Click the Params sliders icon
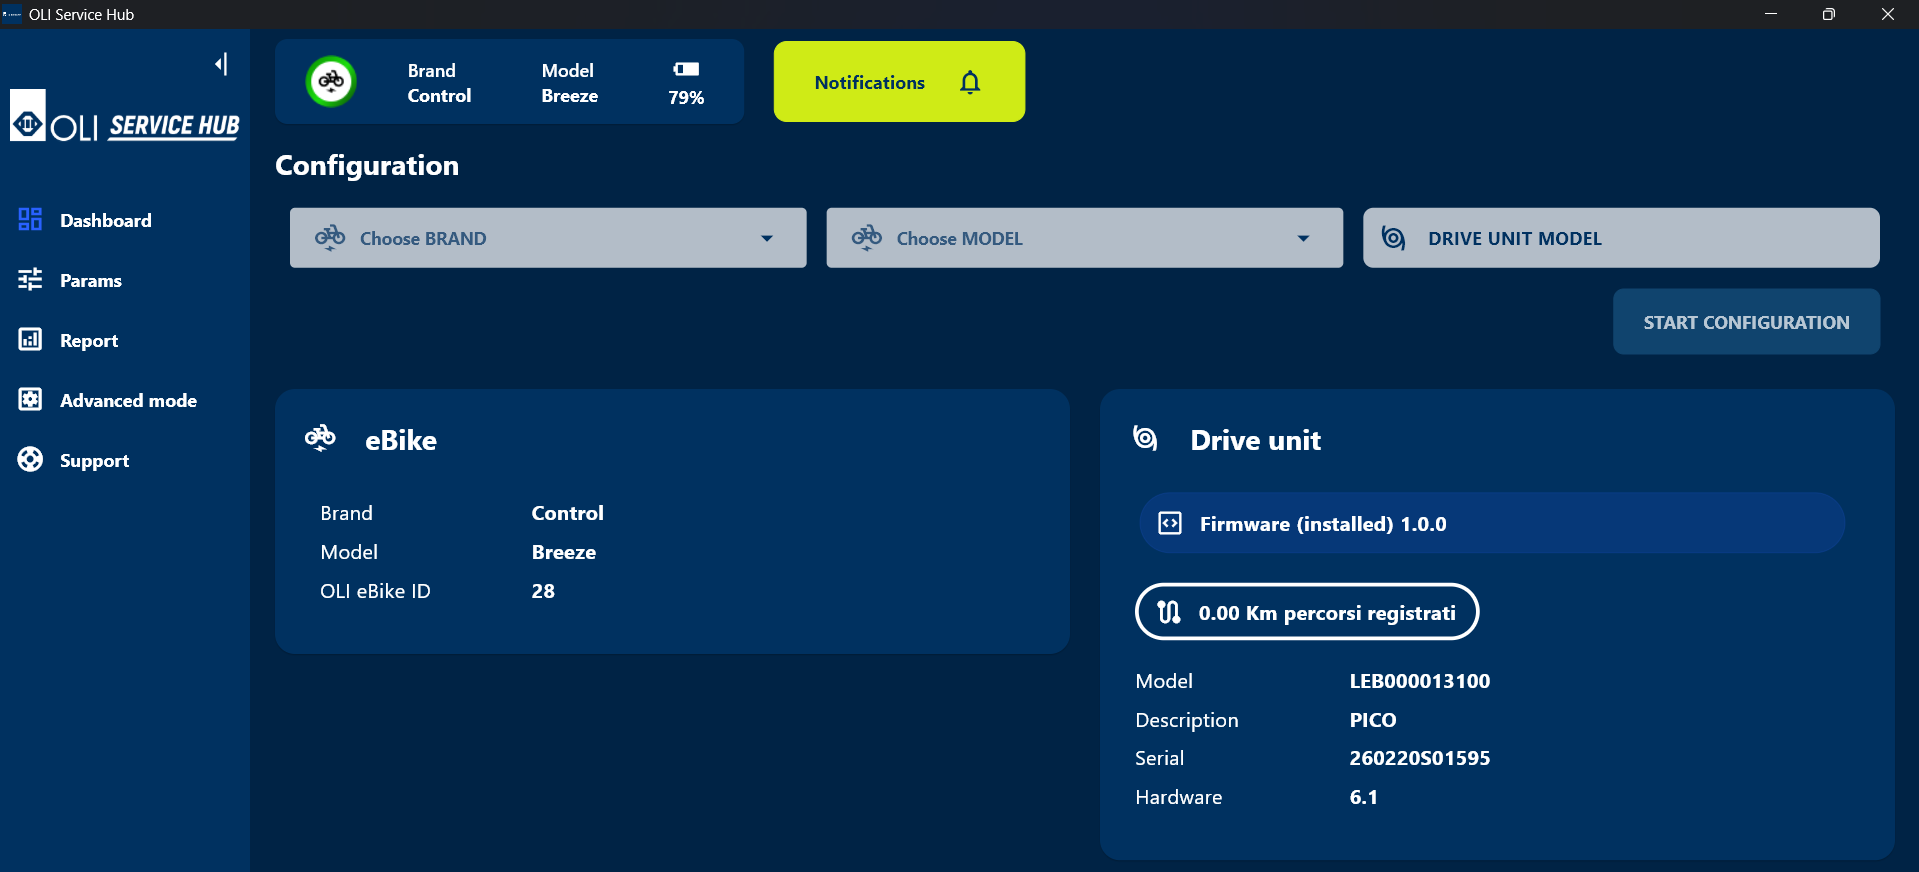This screenshot has width=1919, height=872. click(30, 279)
